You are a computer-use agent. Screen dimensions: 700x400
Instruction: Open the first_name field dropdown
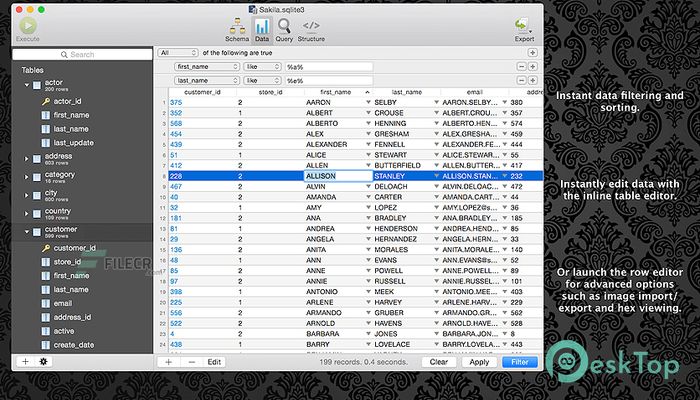(207, 67)
